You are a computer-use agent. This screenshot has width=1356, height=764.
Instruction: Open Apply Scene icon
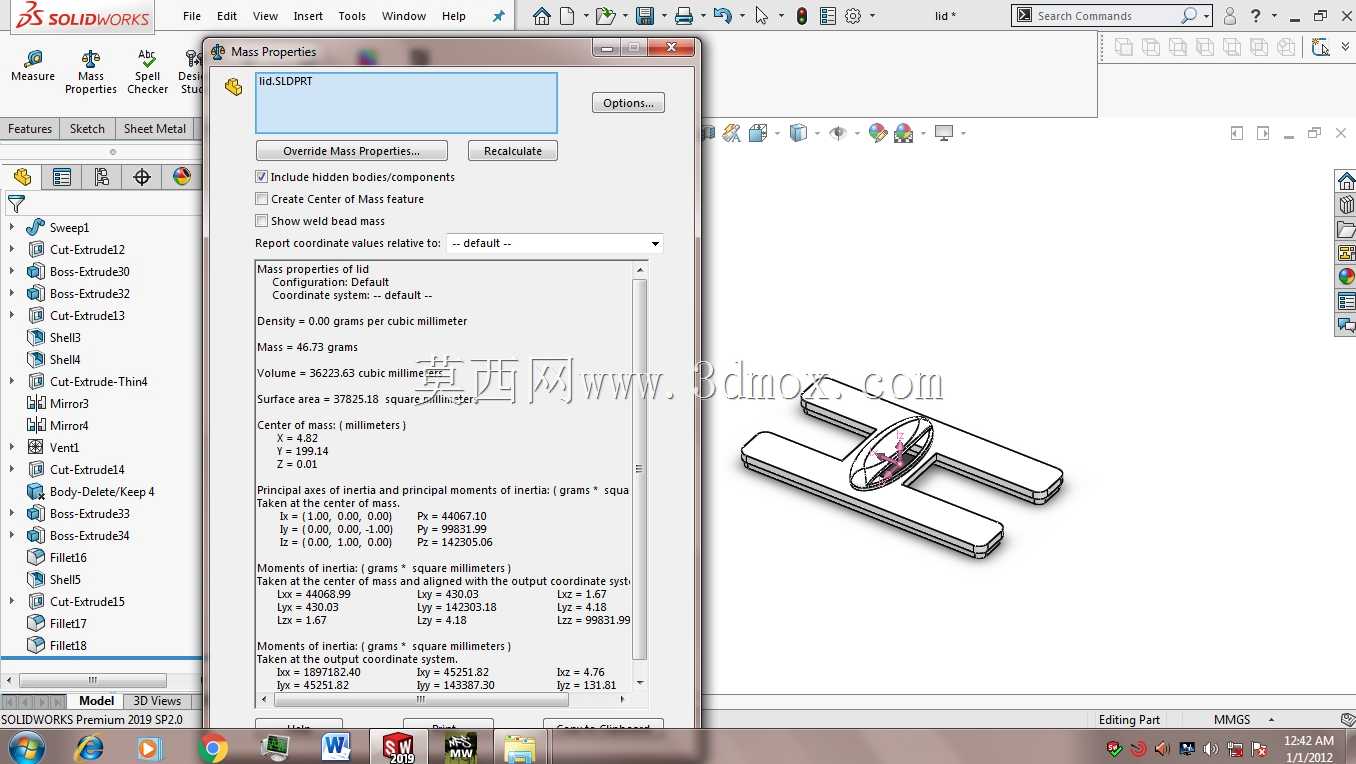click(904, 133)
